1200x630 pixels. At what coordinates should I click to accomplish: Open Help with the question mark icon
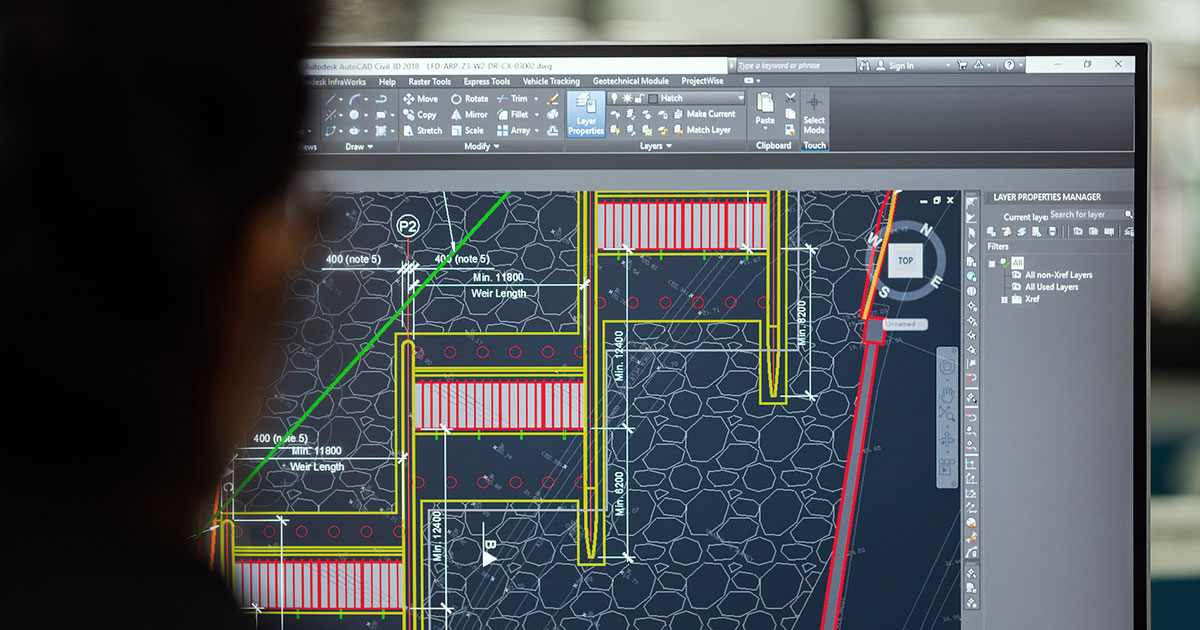[1008, 65]
